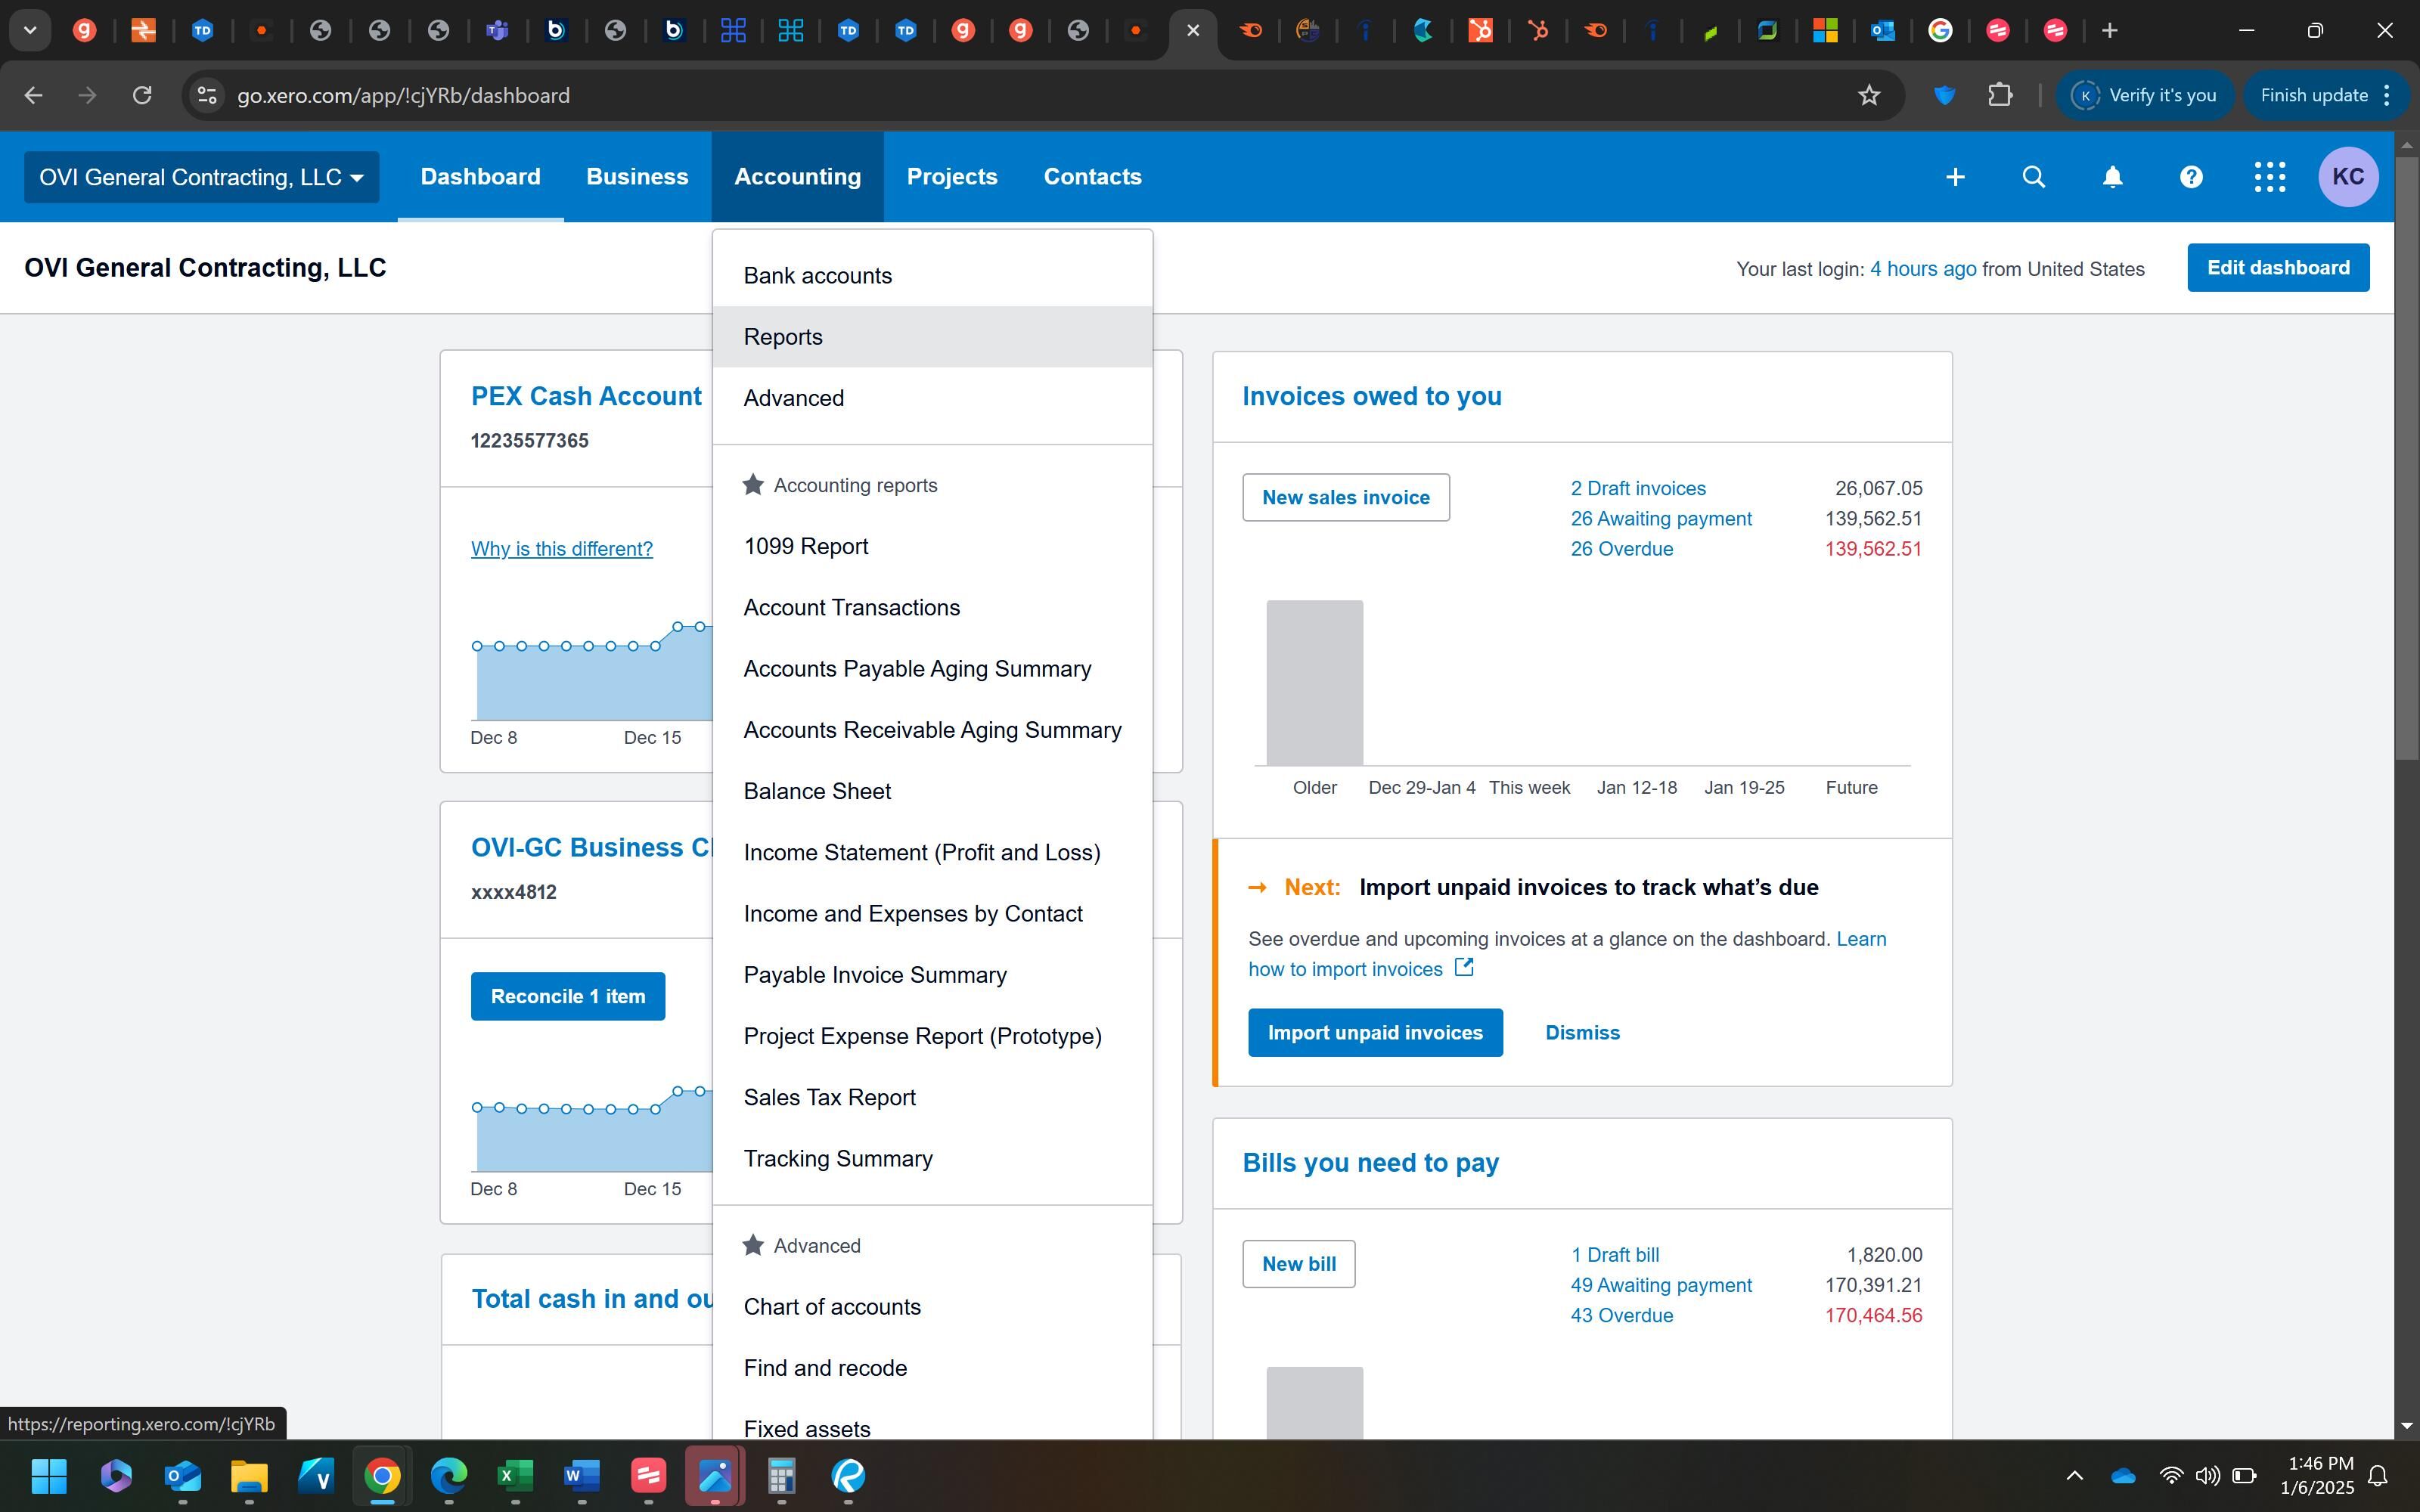Click the bookmark star in address bar
2420x1512 pixels.
click(1869, 95)
